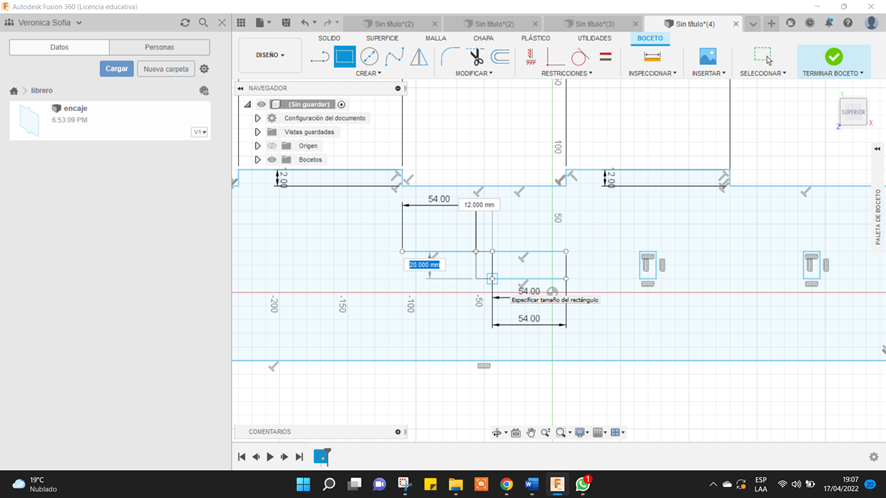Activate root component radio button
The image size is (886, 498).
click(341, 104)
